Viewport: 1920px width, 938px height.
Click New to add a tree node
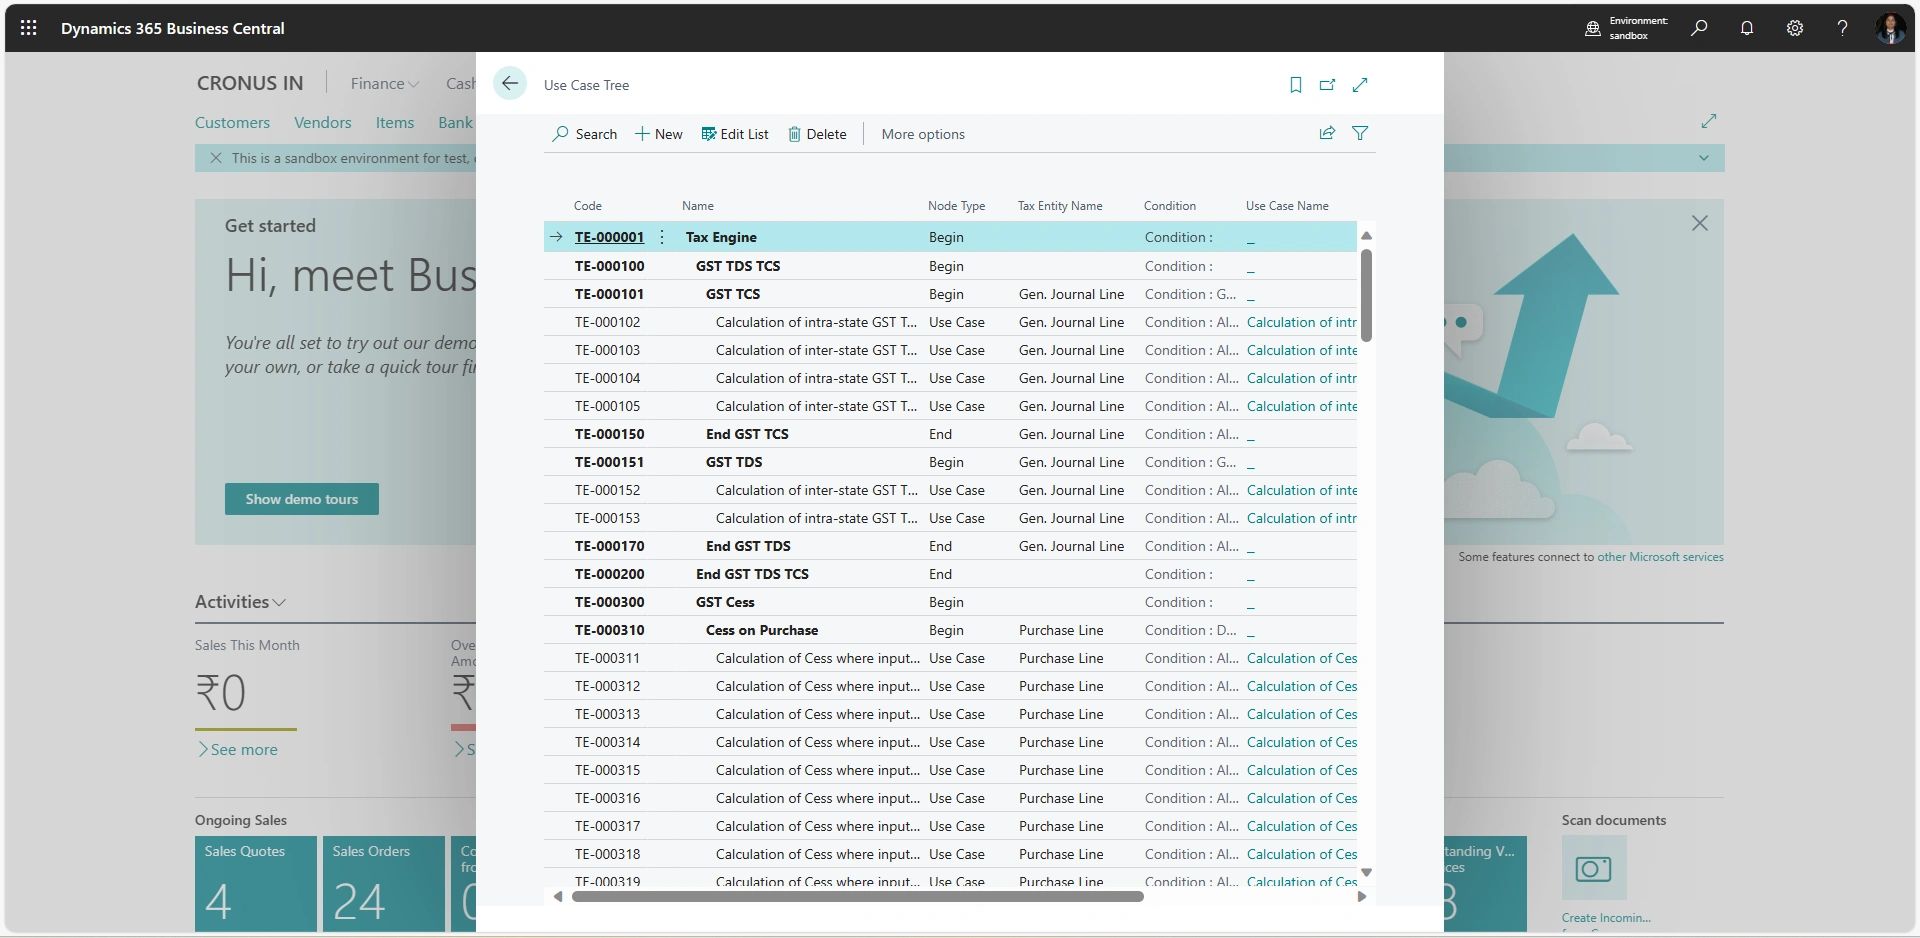point(659,134)
